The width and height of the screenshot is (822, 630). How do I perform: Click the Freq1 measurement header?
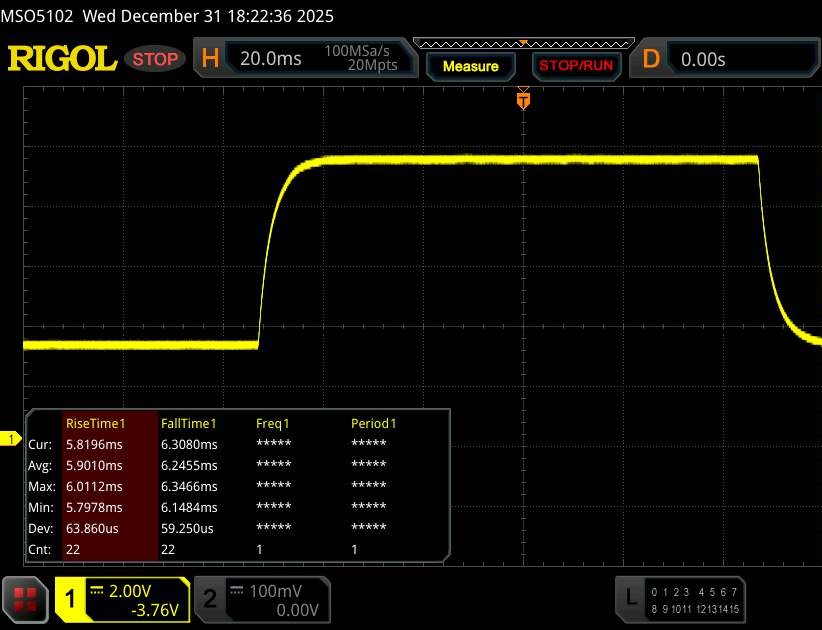pyautogui.click(x=273, y=423)
